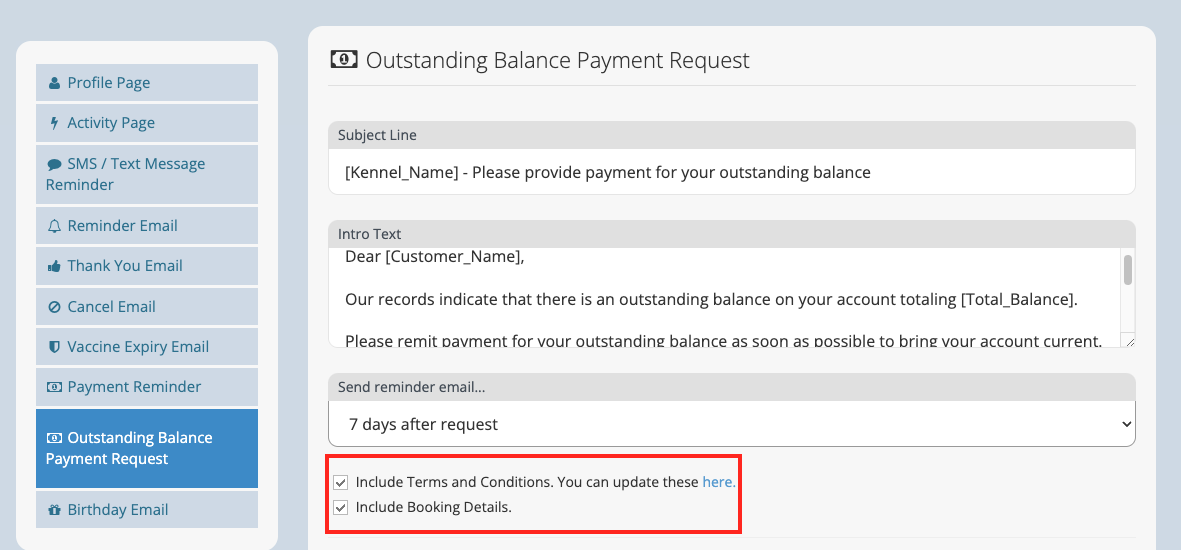Click the person icon beside Profile Page
Image resolution: width=1181 pixels, height=550 pixels.
point(53,84)
